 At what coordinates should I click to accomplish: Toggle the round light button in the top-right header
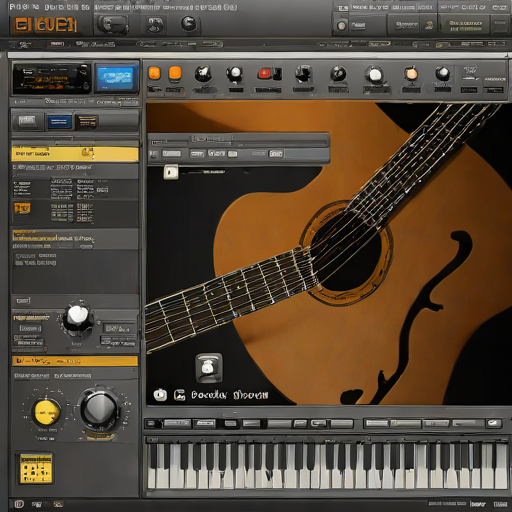(x=342, y=26)
